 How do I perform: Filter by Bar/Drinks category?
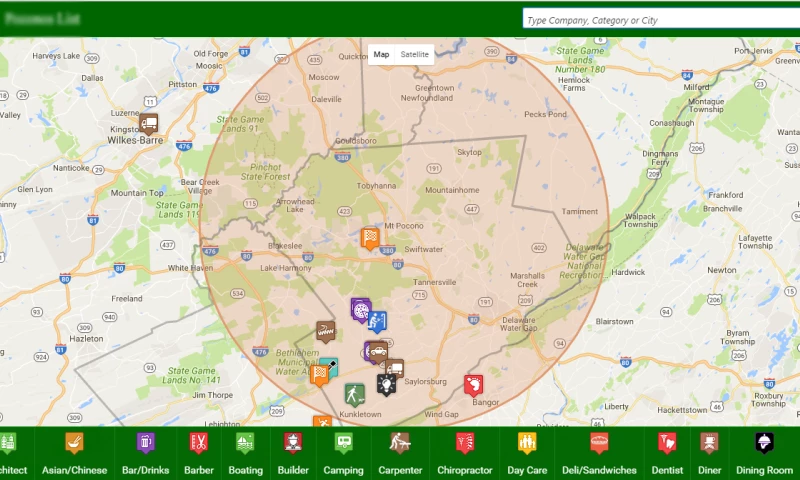point(145,453)
